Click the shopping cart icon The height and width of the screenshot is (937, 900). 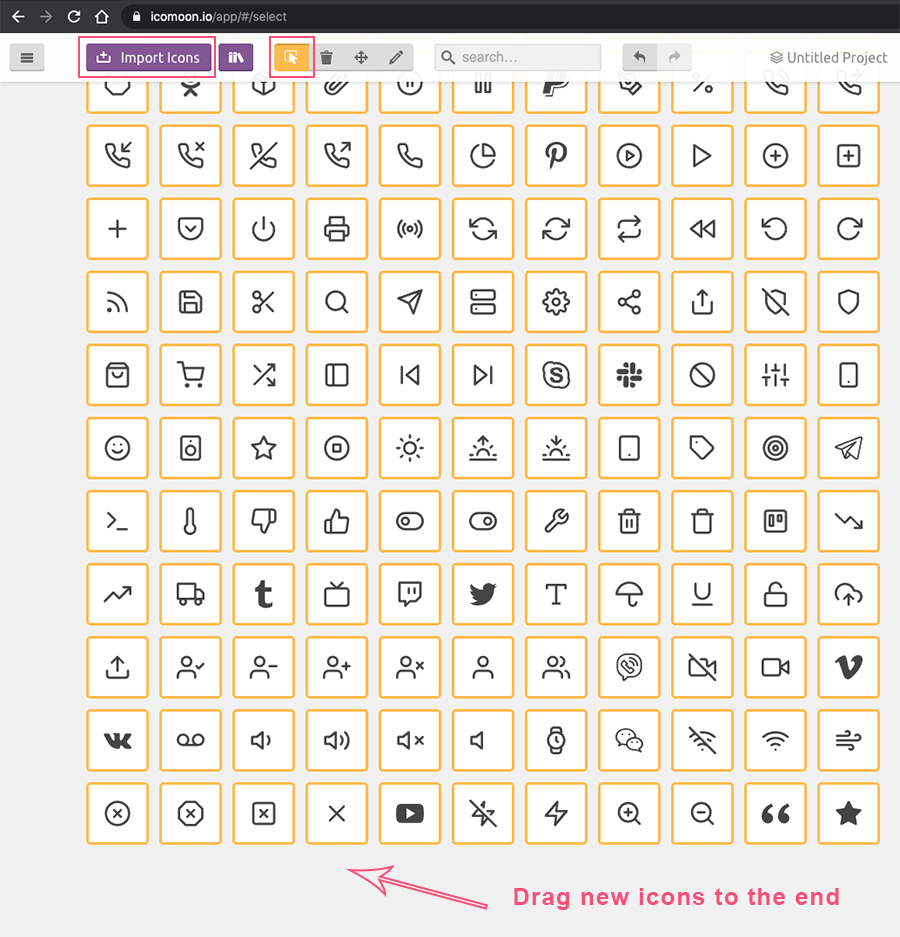[190, 375]
